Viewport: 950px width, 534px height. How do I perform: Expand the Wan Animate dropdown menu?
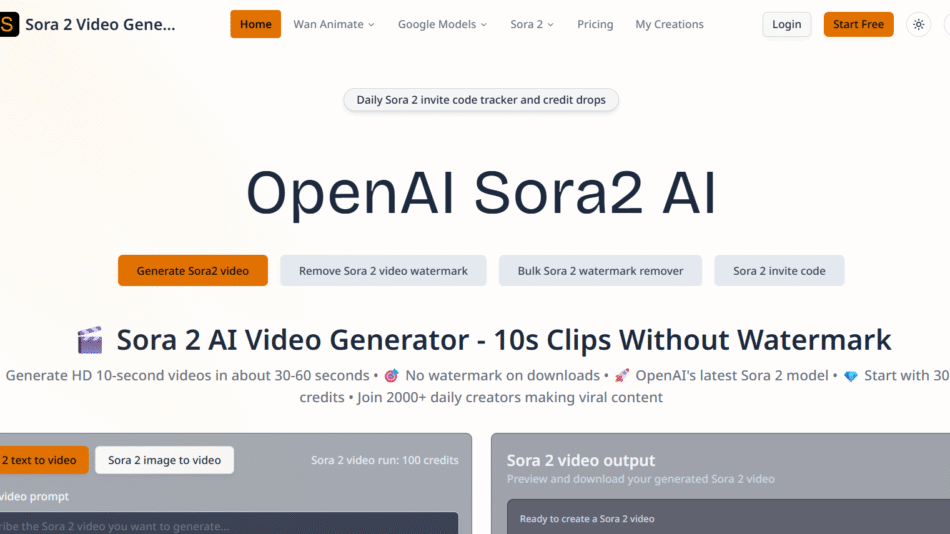[334, 24]
